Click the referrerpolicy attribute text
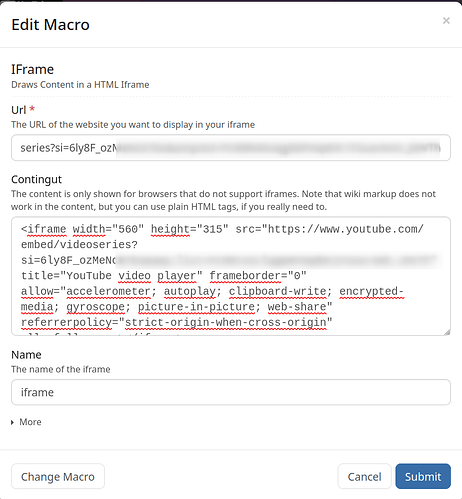The image size is (462, 499). coord(66,322)
